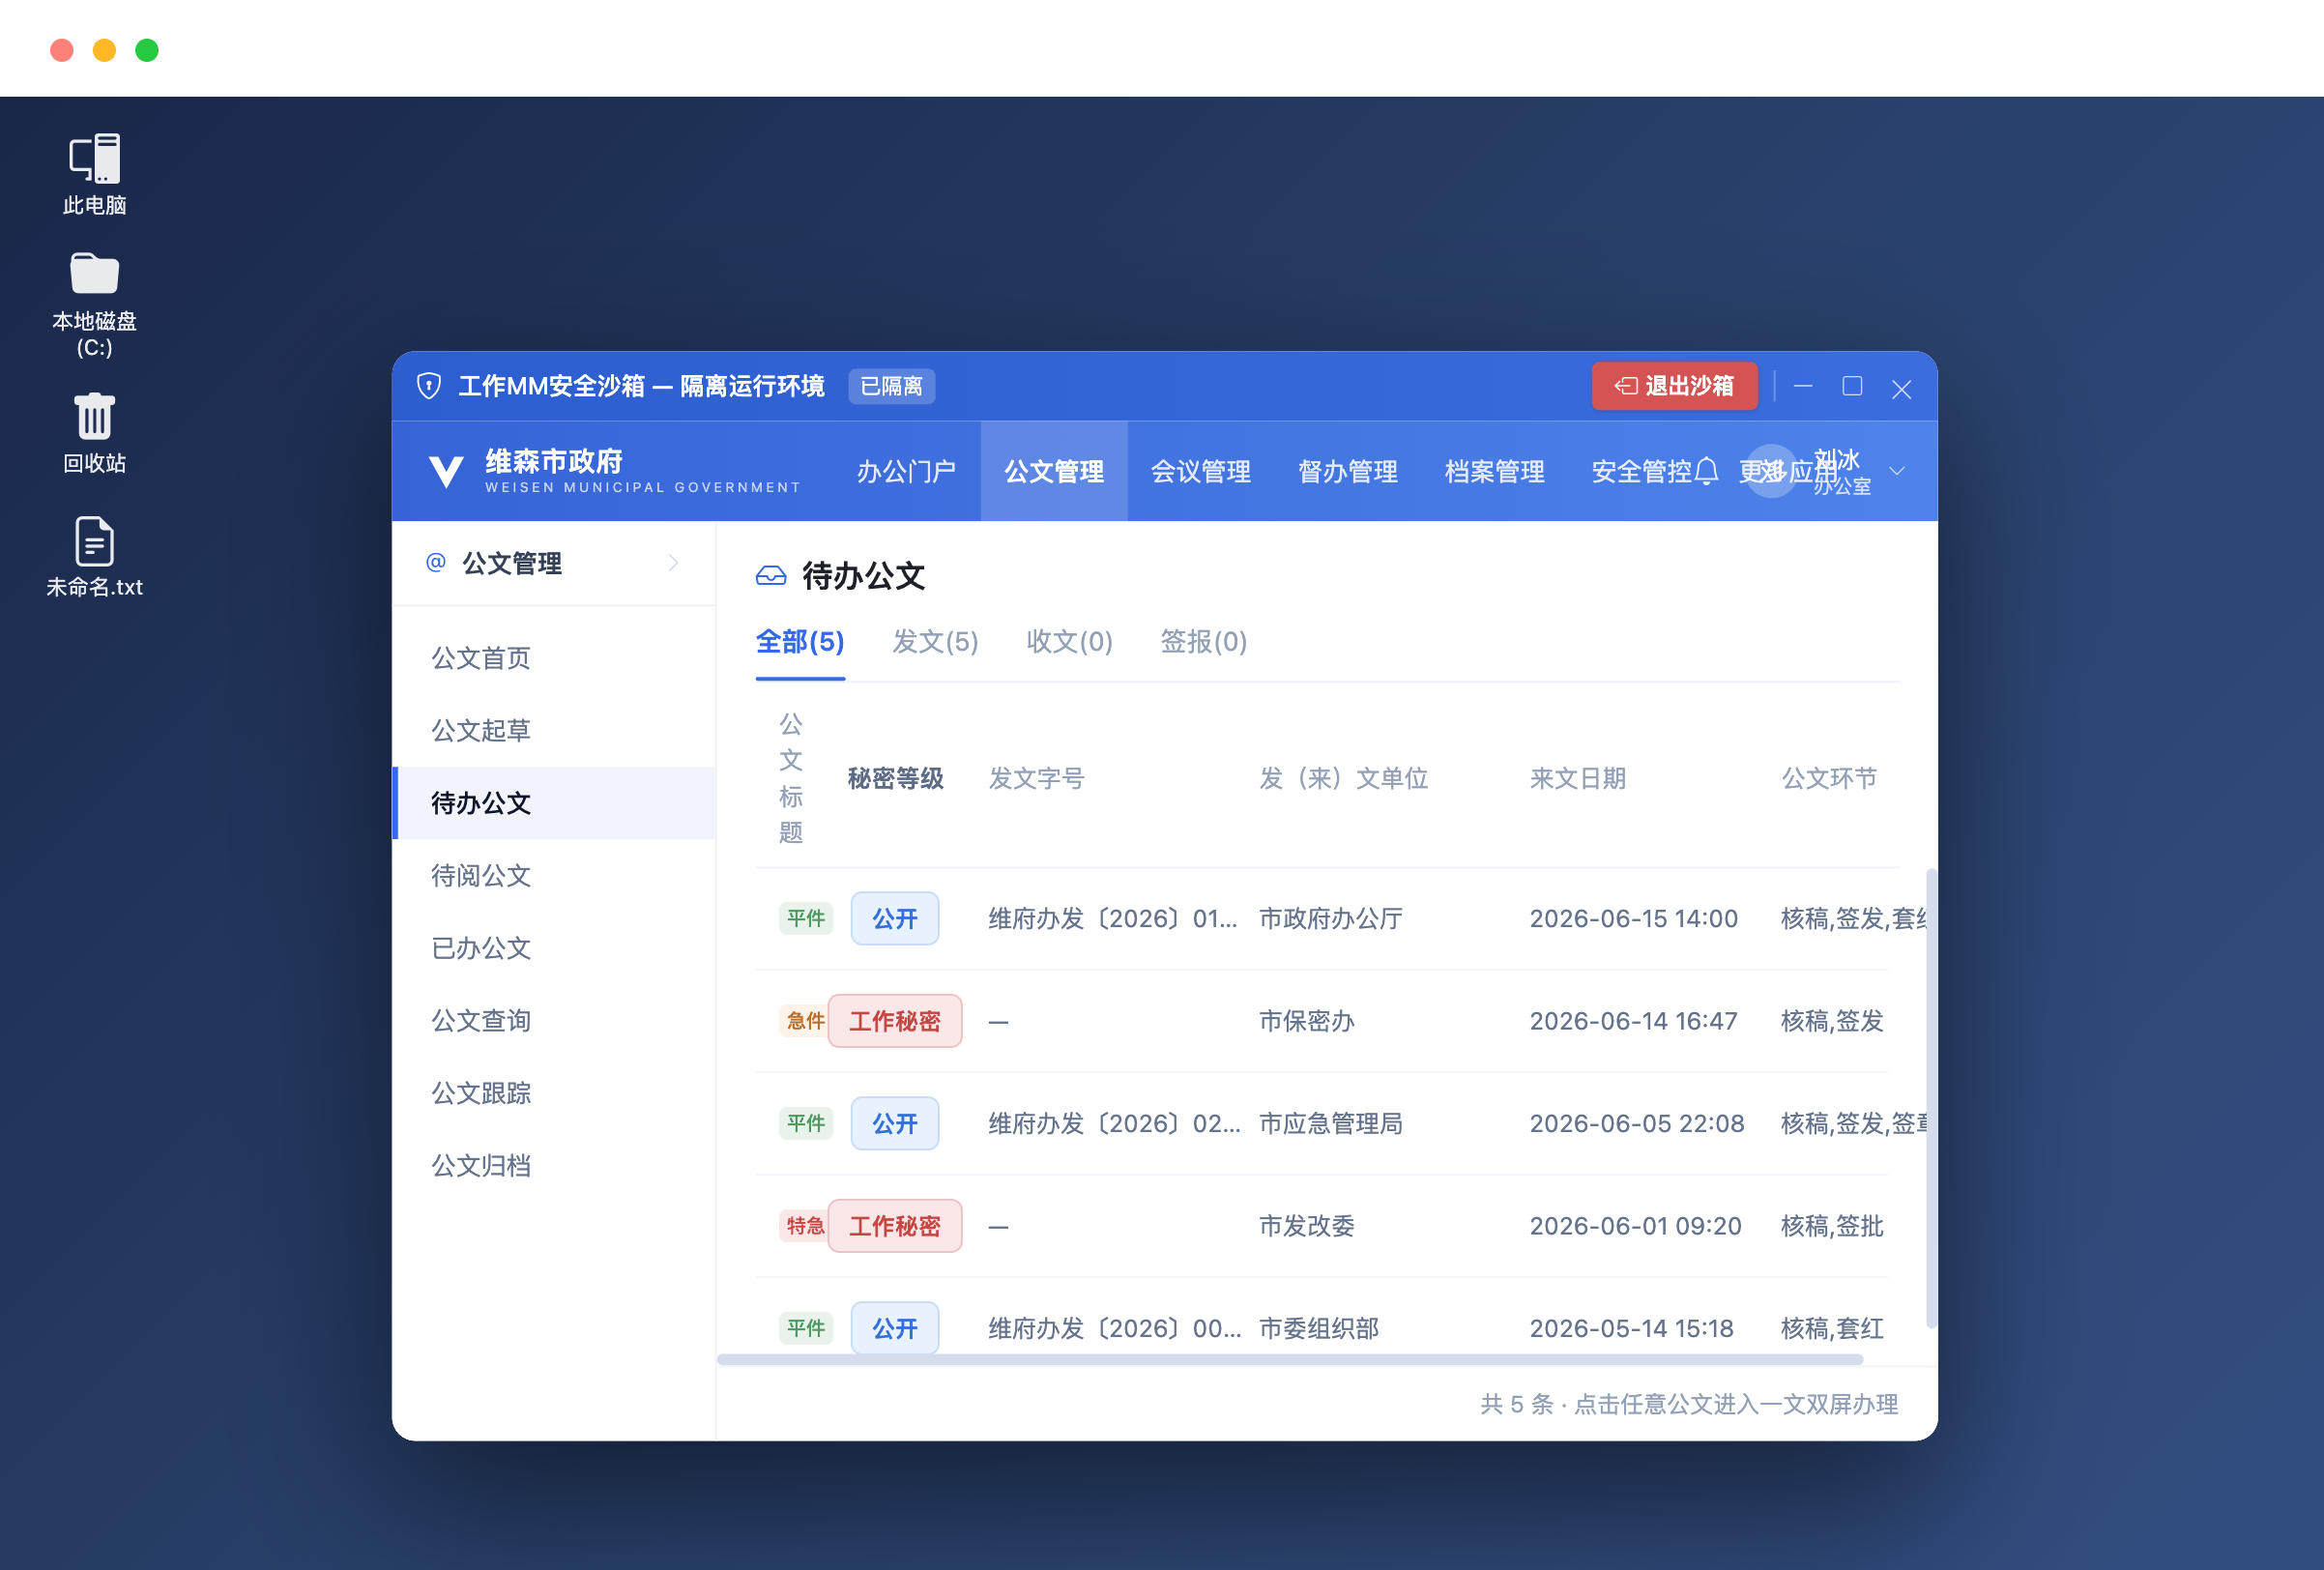Click the 维森市政府 V logo

coord(445,471)
